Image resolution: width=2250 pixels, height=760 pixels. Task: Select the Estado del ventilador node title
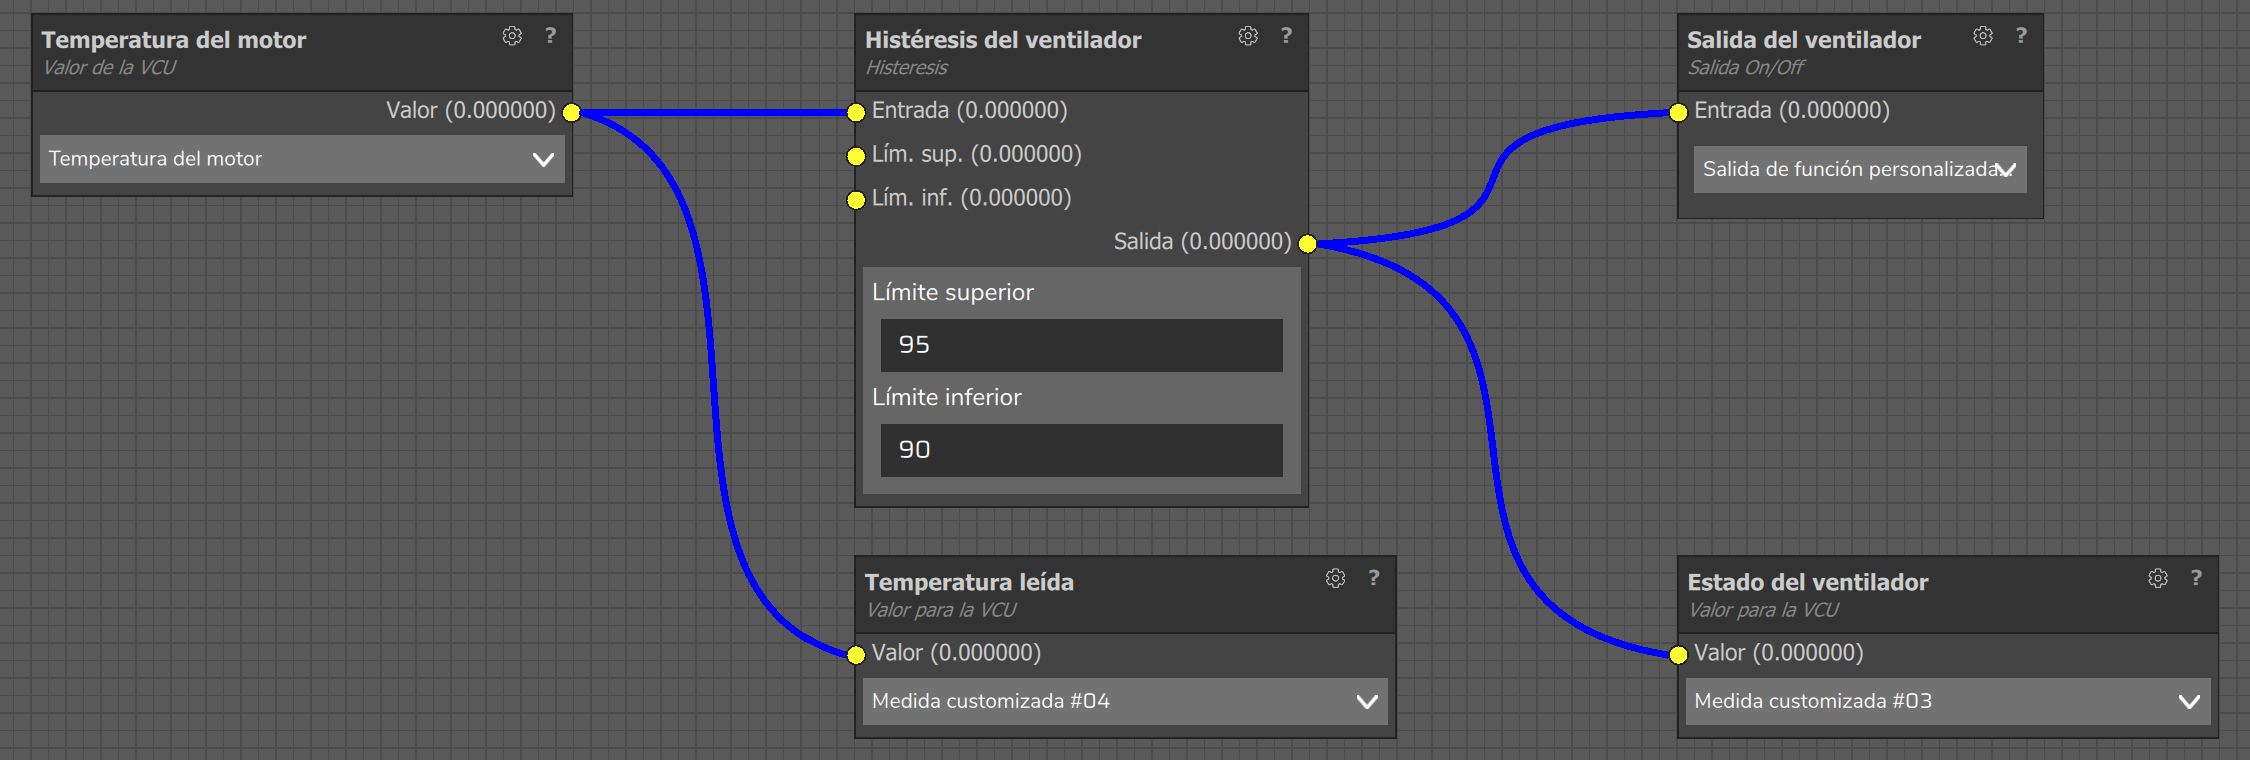(1808, 582)
